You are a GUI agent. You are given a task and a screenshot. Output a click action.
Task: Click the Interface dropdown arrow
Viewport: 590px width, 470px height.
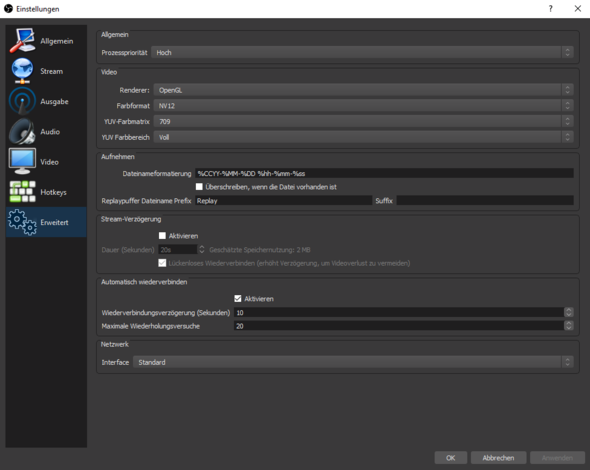(567, 362)
